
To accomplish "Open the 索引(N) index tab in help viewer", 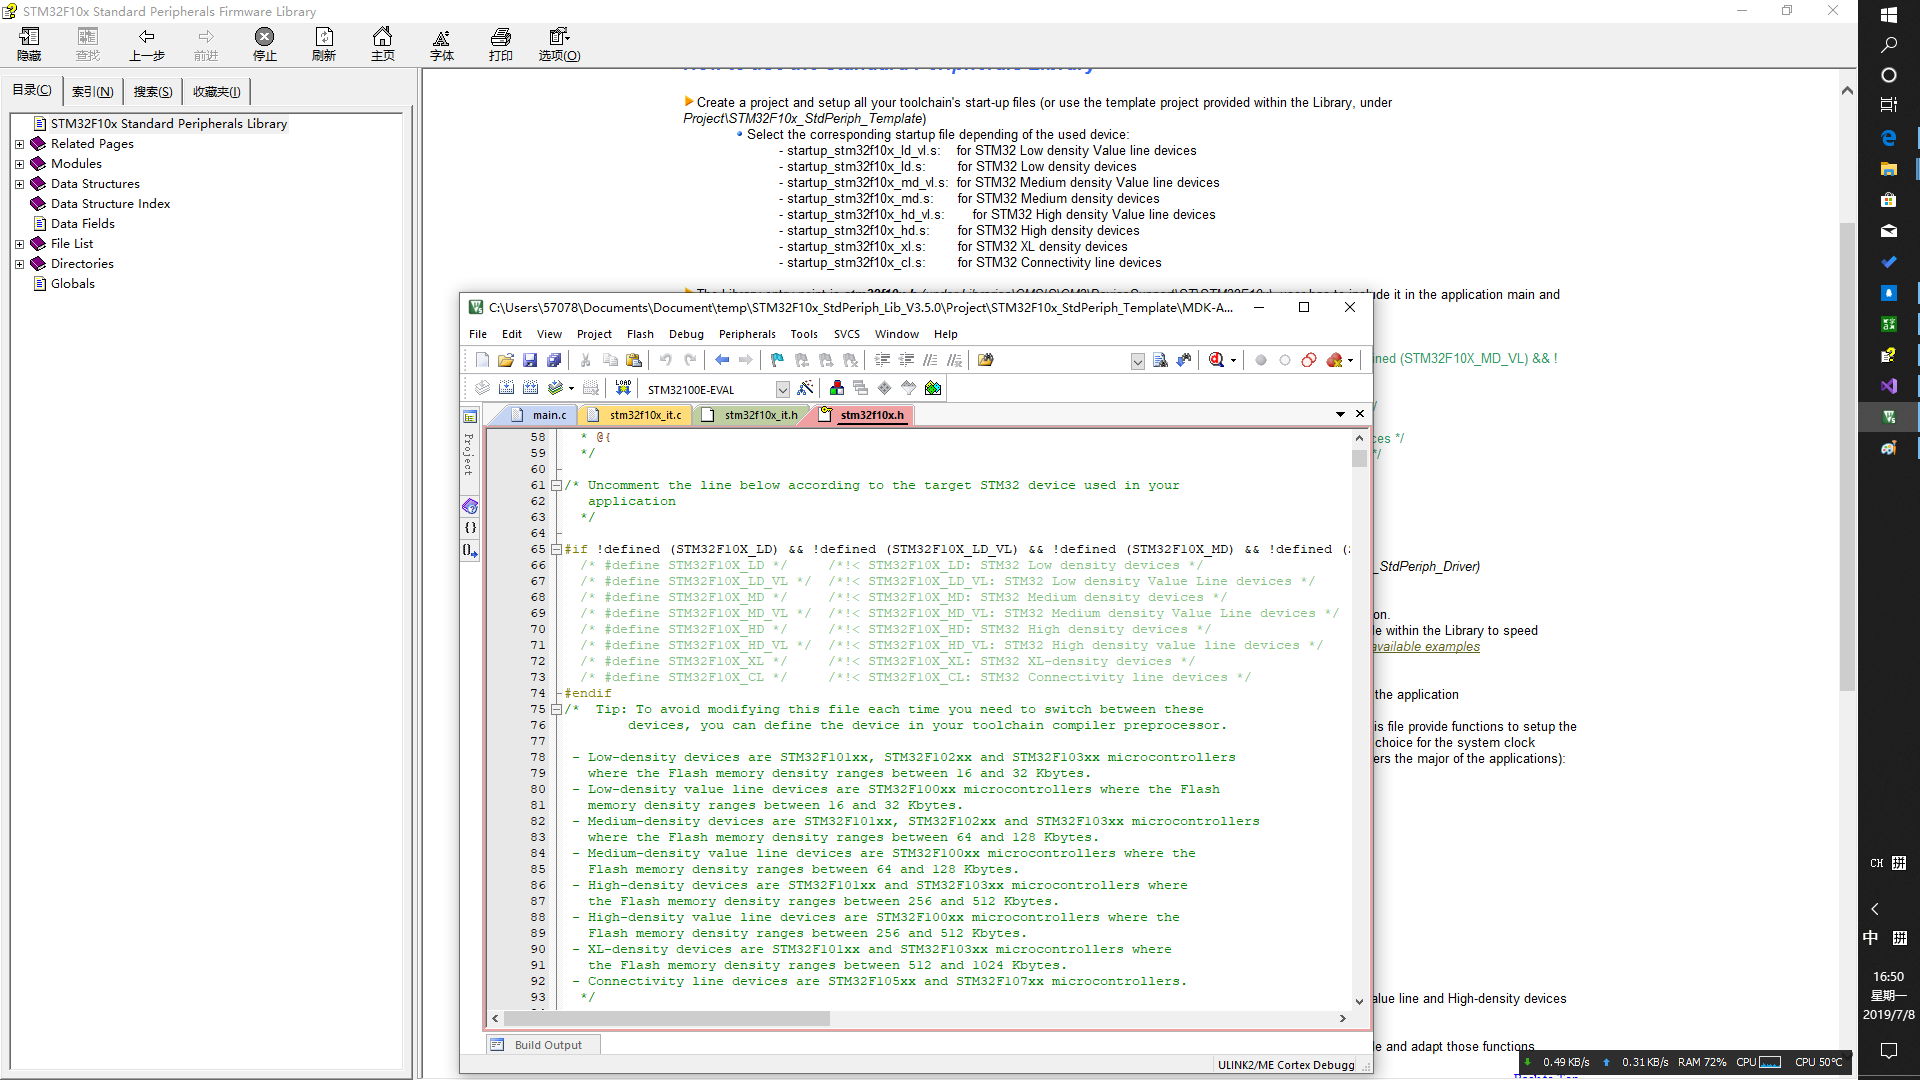I will [x=92, y=91].
